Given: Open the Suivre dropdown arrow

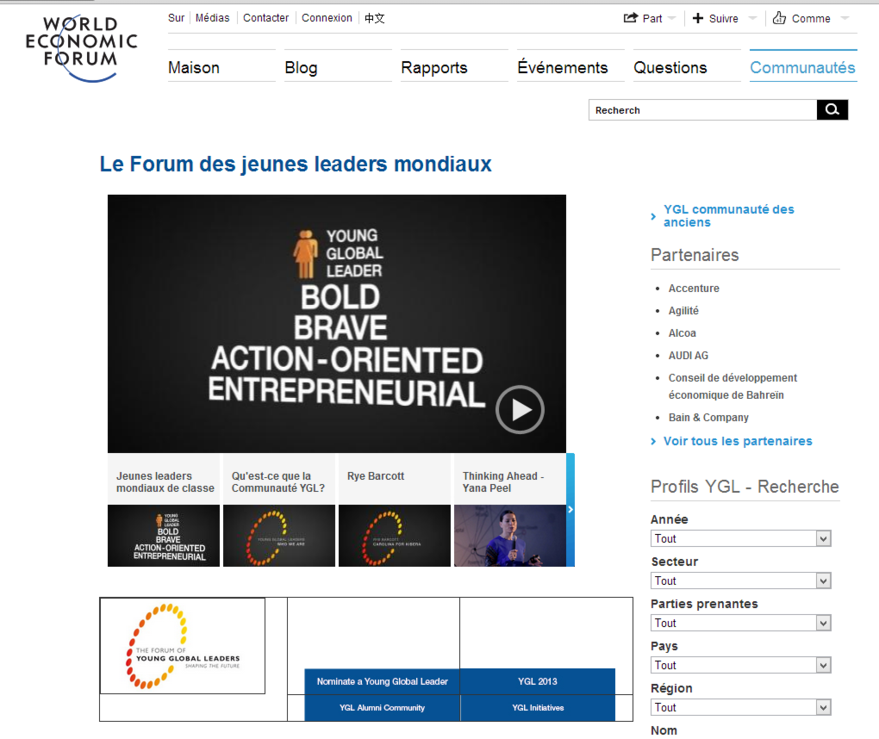Looking at the screenshot, I should tap(752, 19).
